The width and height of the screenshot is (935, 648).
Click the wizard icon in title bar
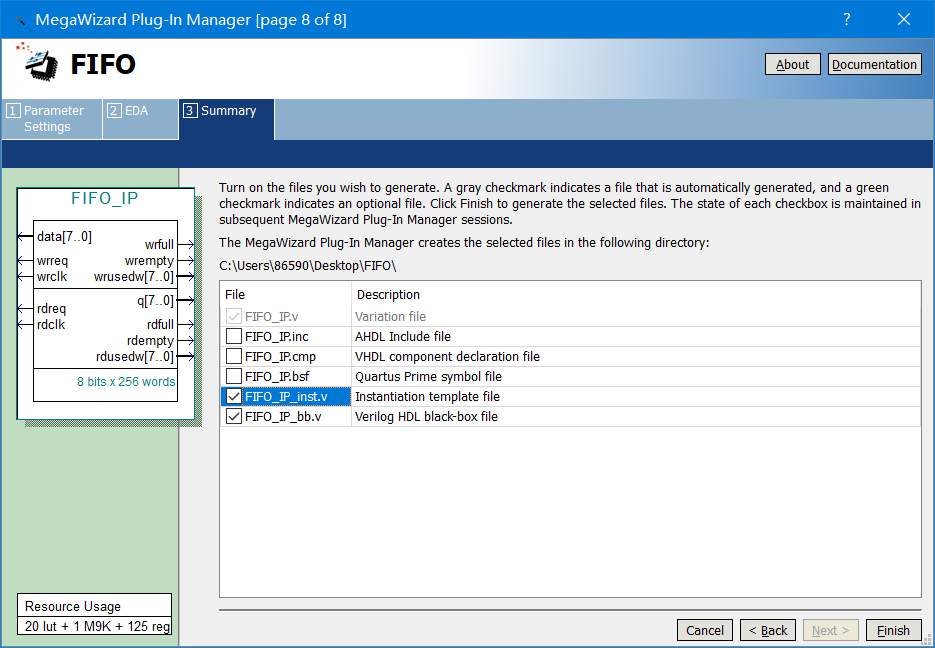(20, 20)
